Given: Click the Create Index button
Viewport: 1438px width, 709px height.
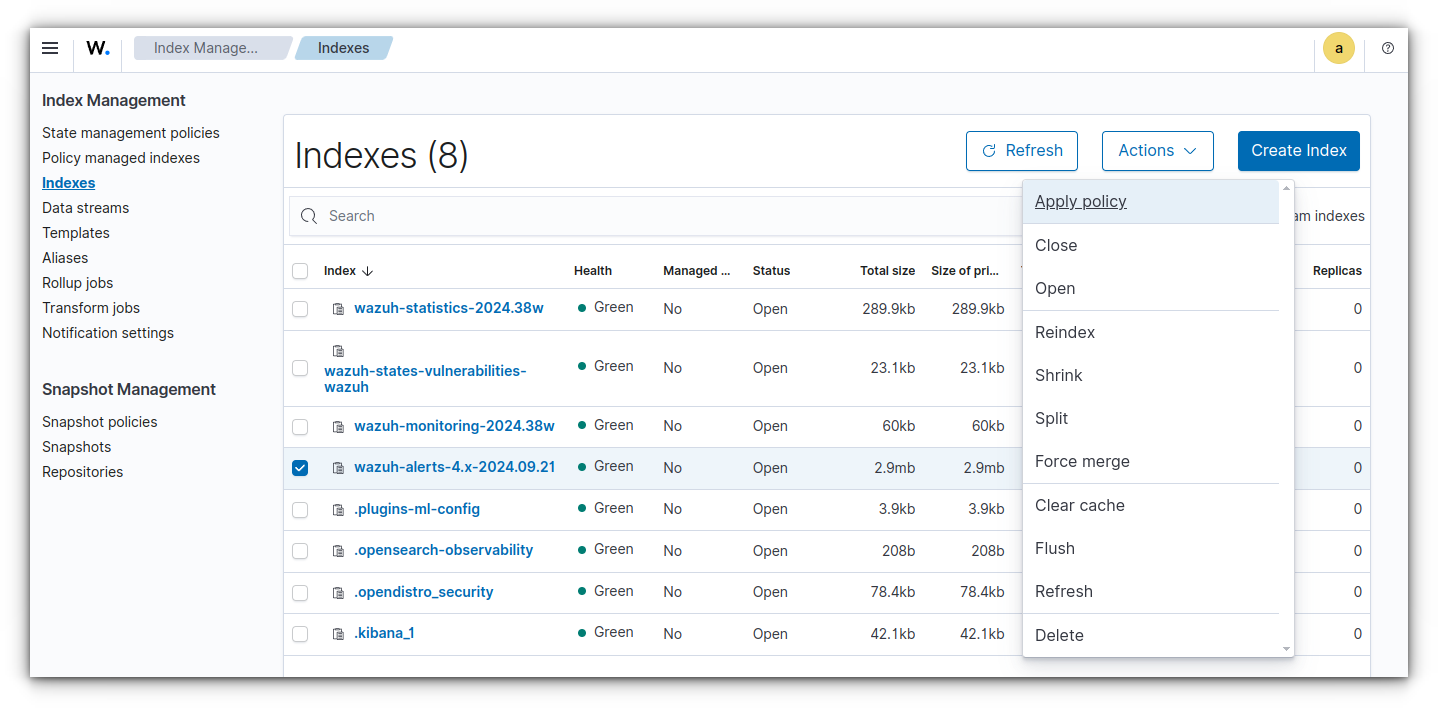Looking at the screenshot, I should coord(1298,151).
